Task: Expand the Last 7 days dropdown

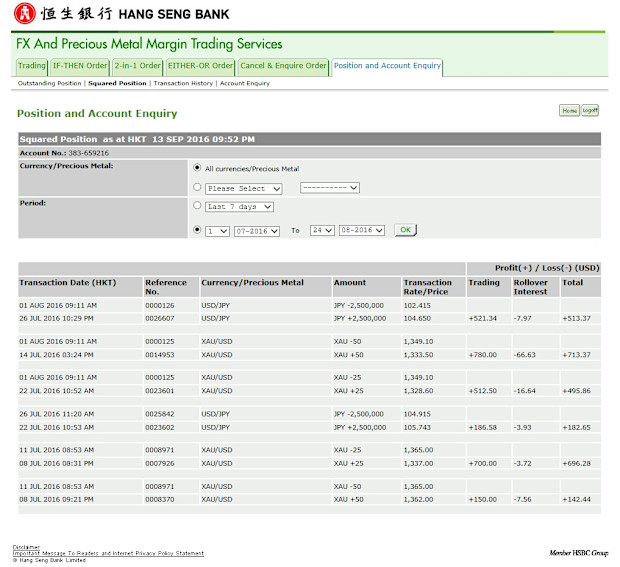Action: point(239,207)
